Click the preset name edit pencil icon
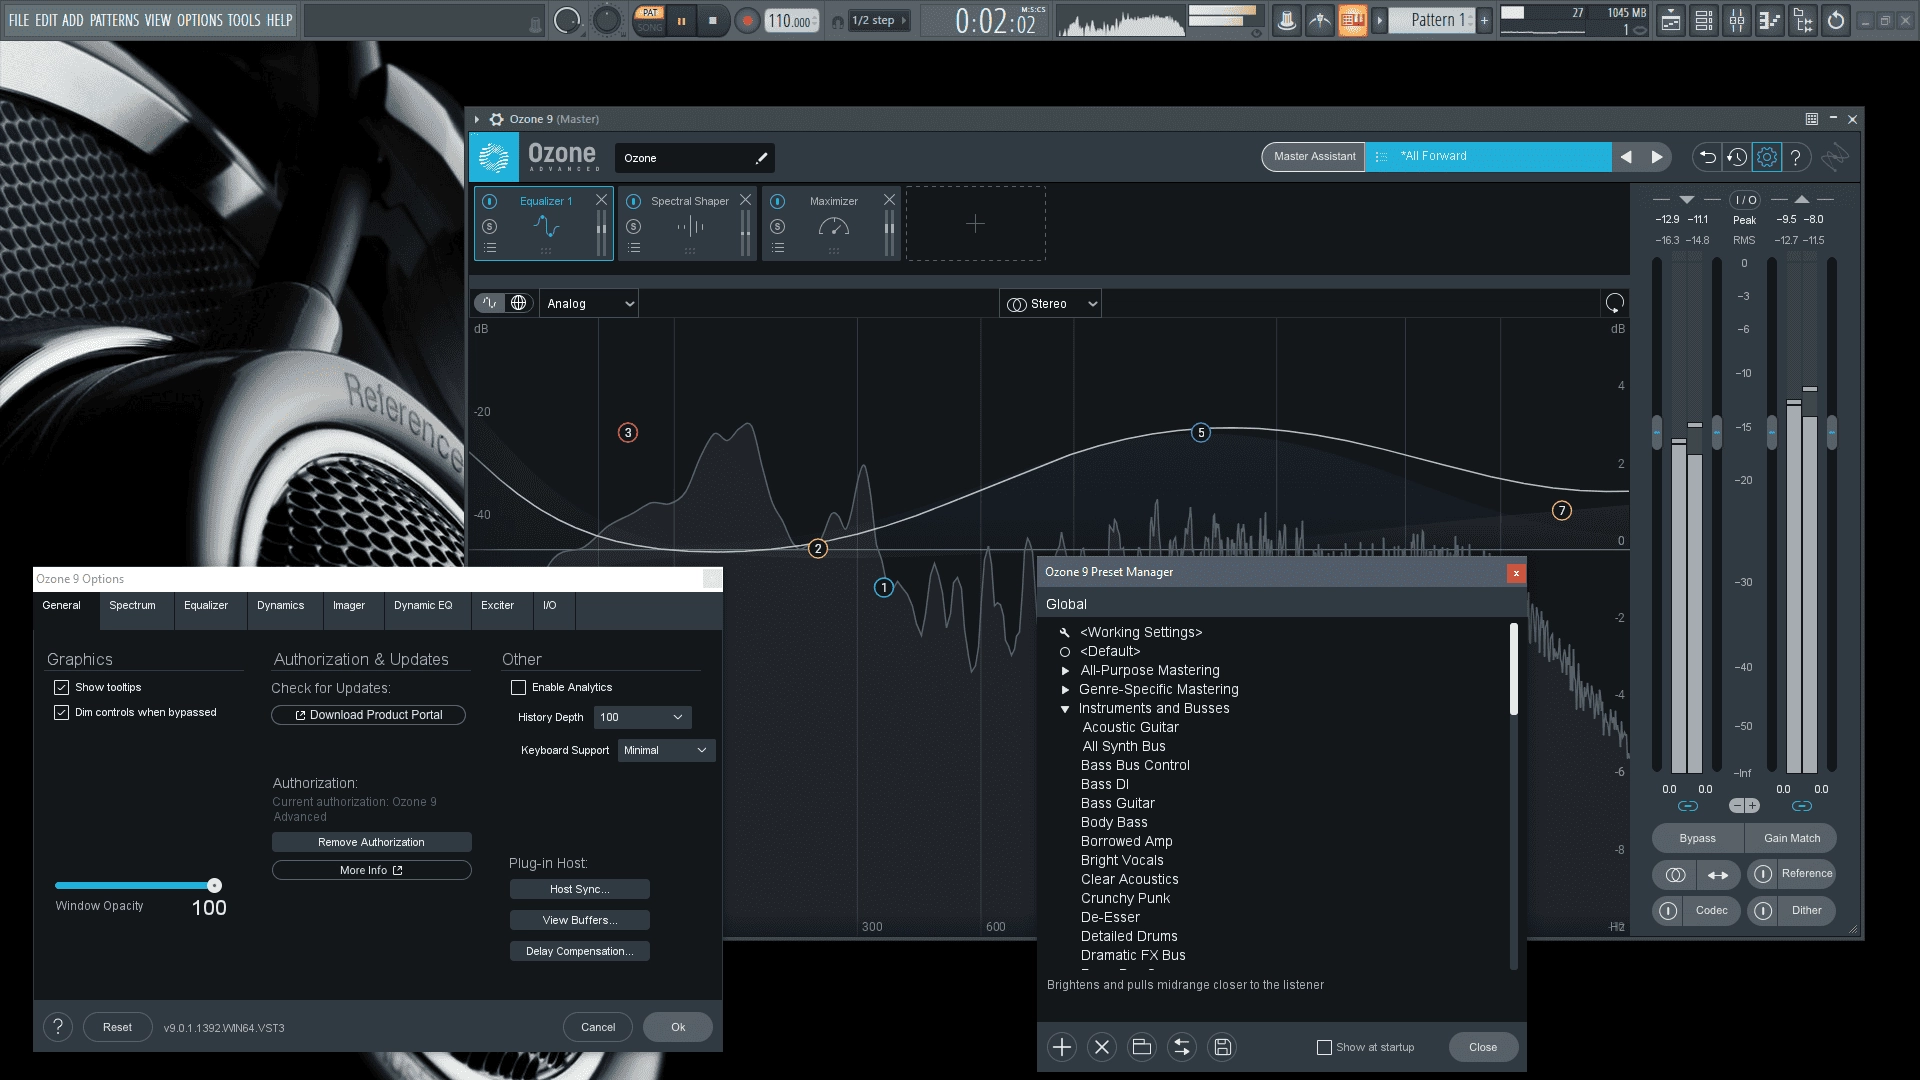Image resolution: width=1920 pixels, height=1080 pixels. [x=761, y=158]
